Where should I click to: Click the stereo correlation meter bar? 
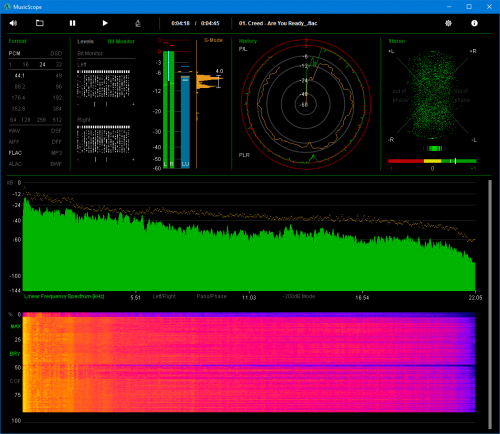tap(432, 161)
